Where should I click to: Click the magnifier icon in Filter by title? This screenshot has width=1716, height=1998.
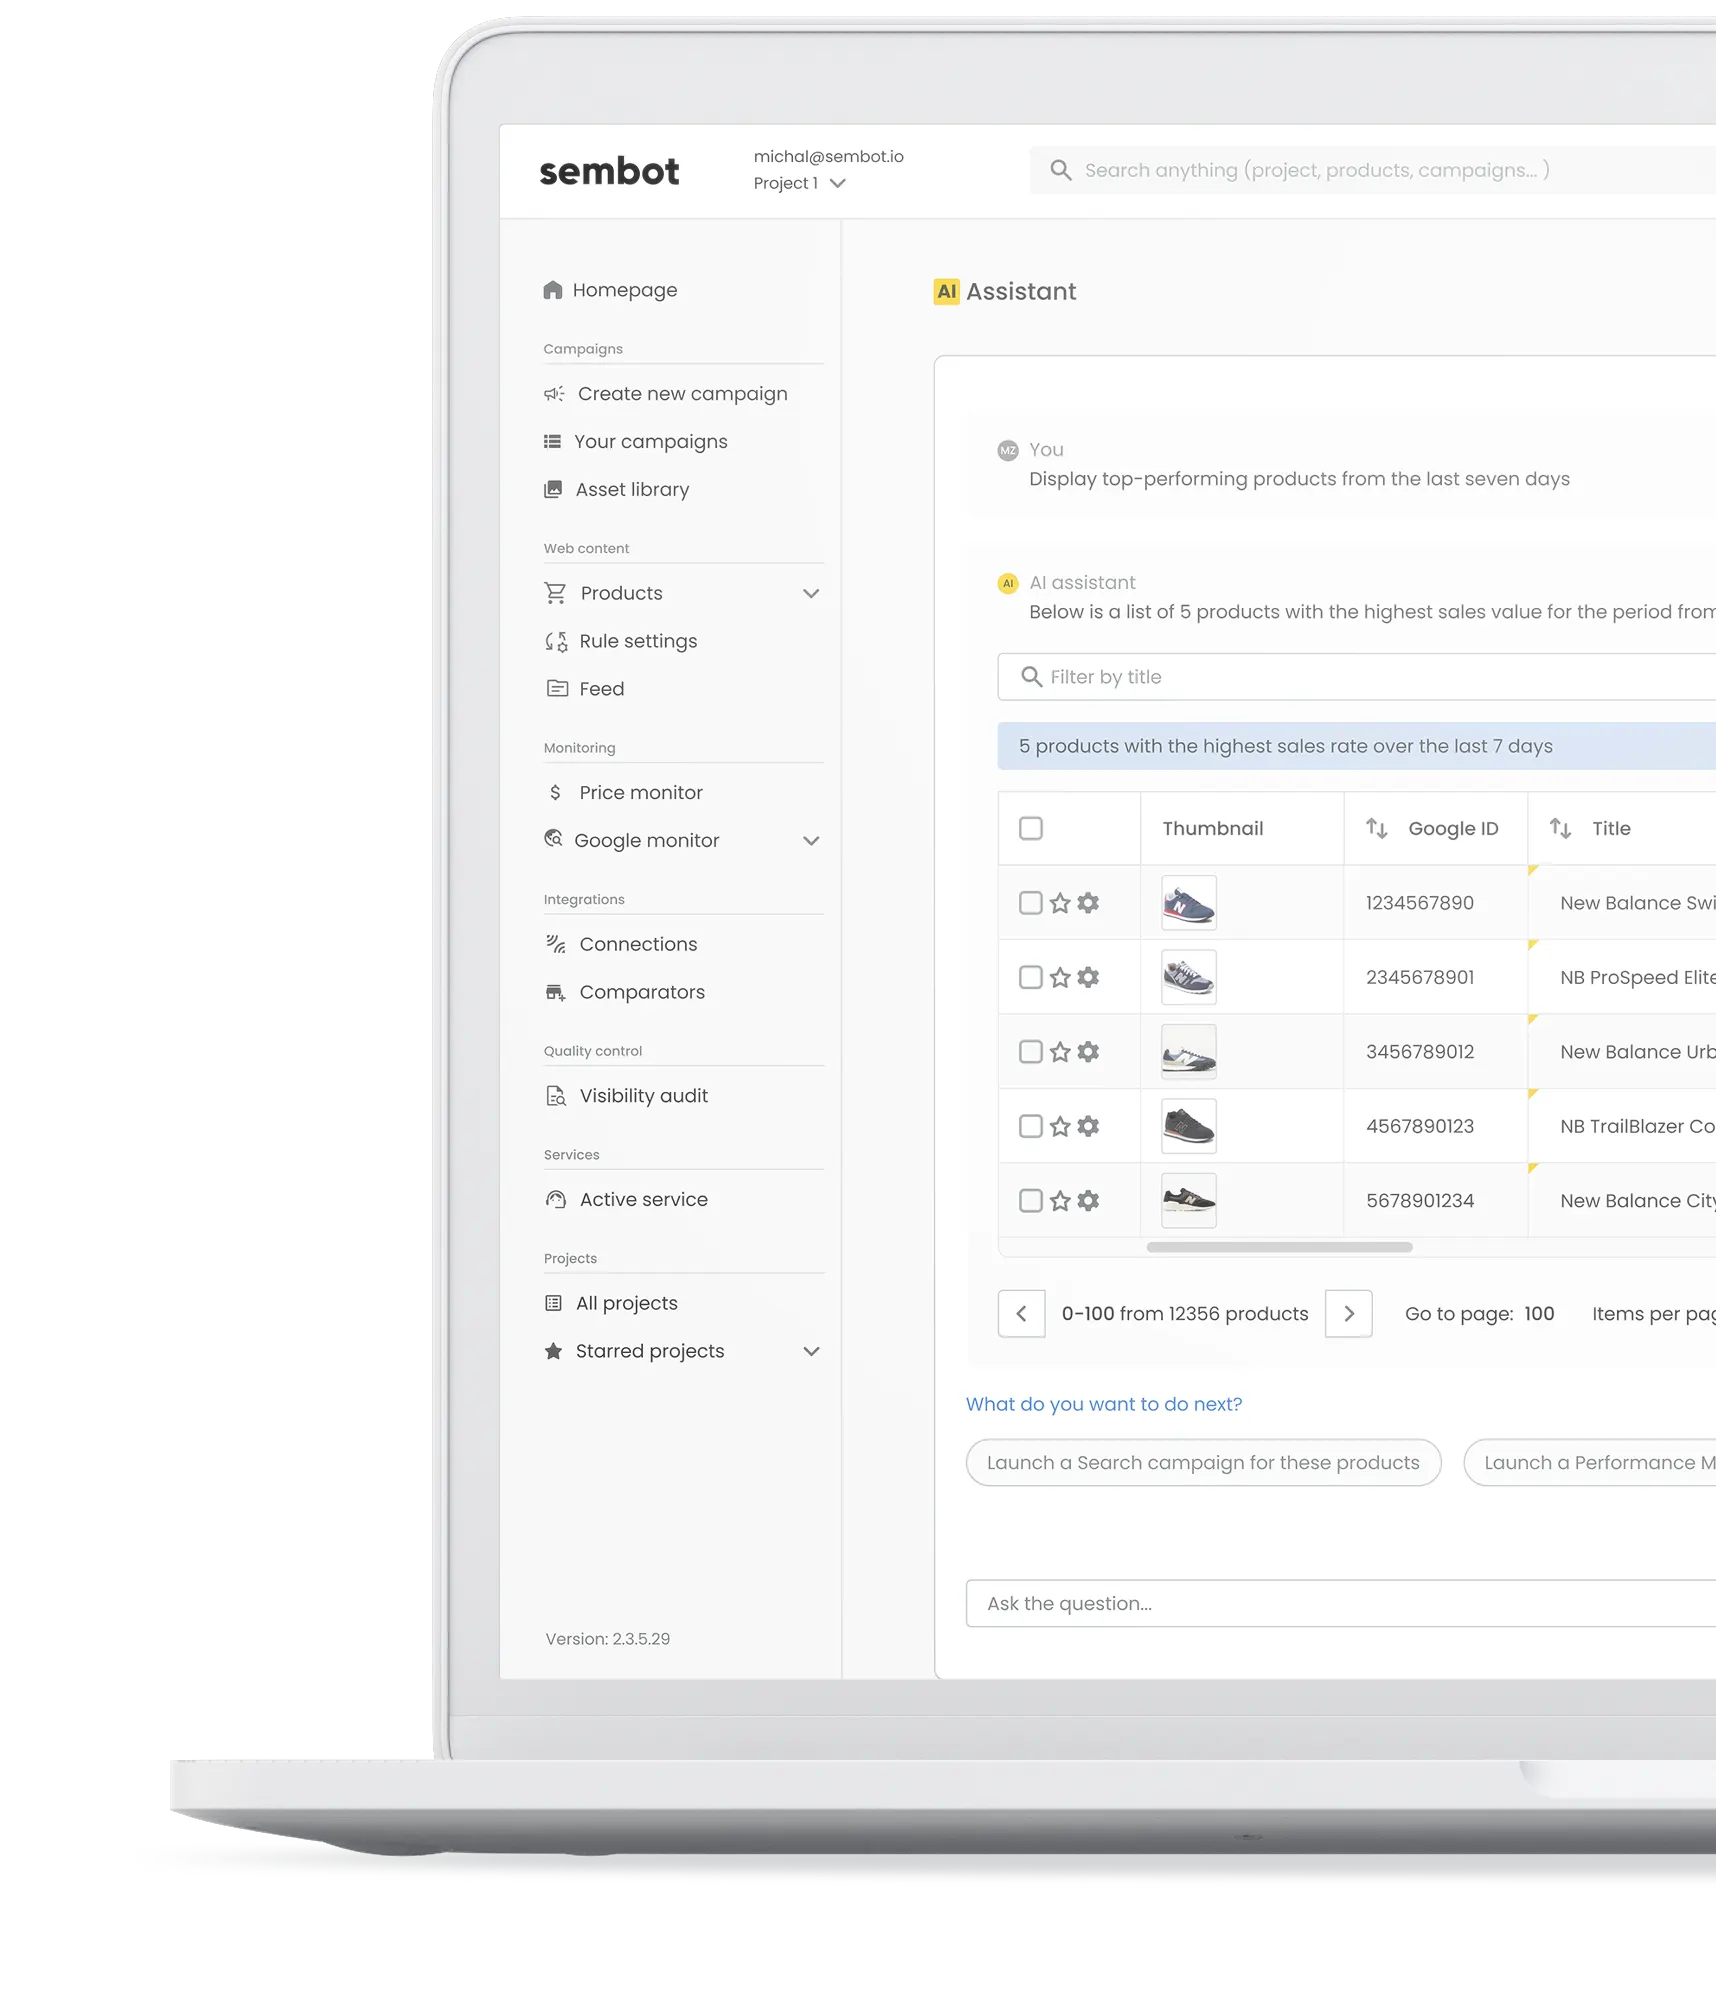click(1031, 677)
